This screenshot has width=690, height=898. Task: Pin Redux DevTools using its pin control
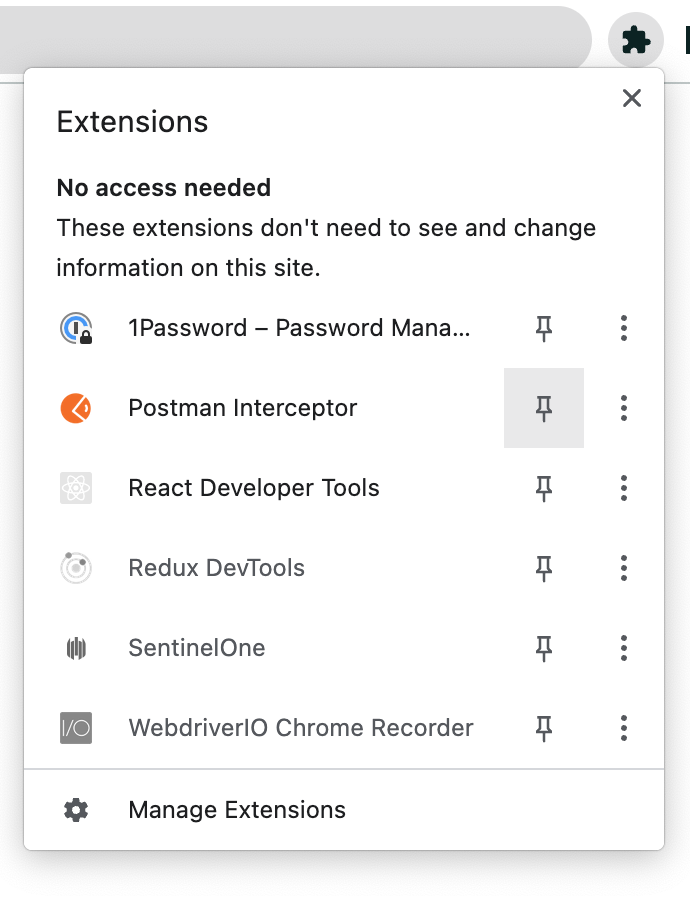coord(543,568)
